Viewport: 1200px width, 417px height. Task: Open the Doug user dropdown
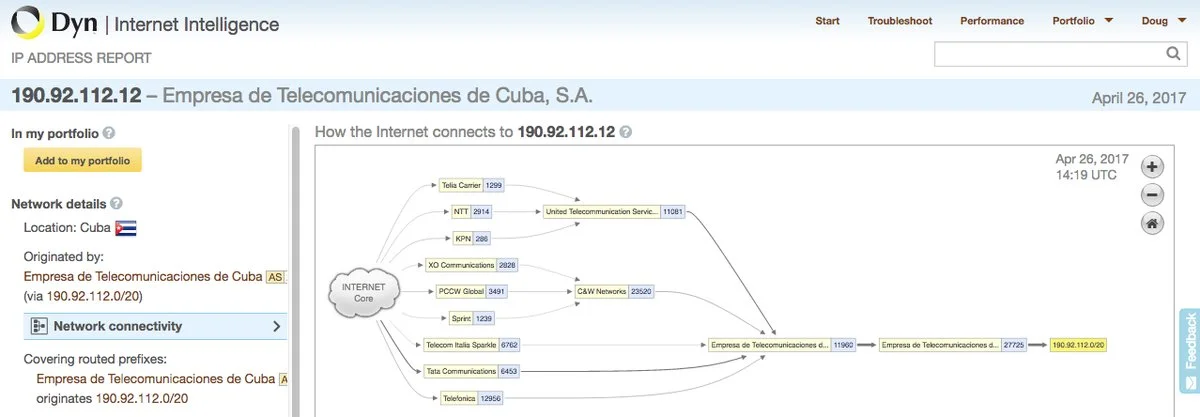coord(1163,21)
